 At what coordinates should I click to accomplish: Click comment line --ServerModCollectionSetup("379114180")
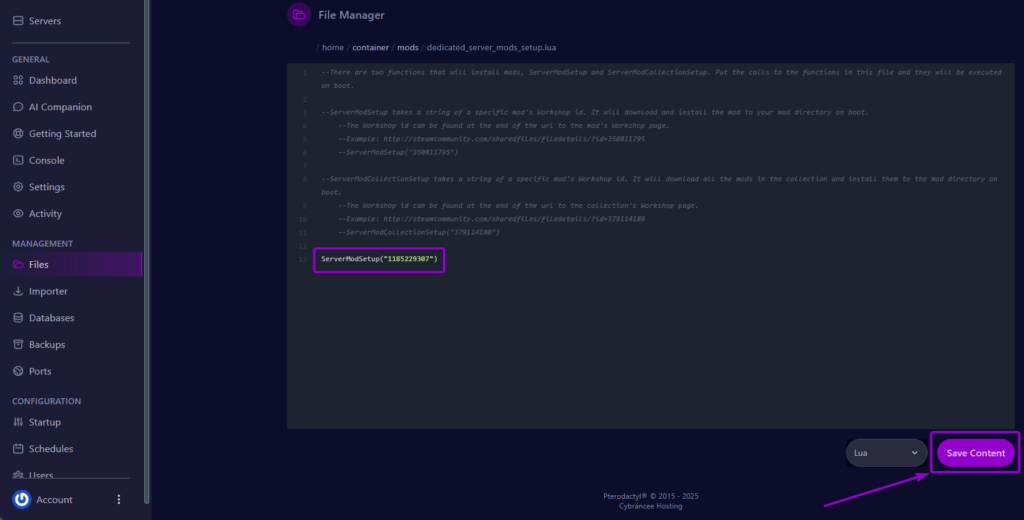click(419, 233)
